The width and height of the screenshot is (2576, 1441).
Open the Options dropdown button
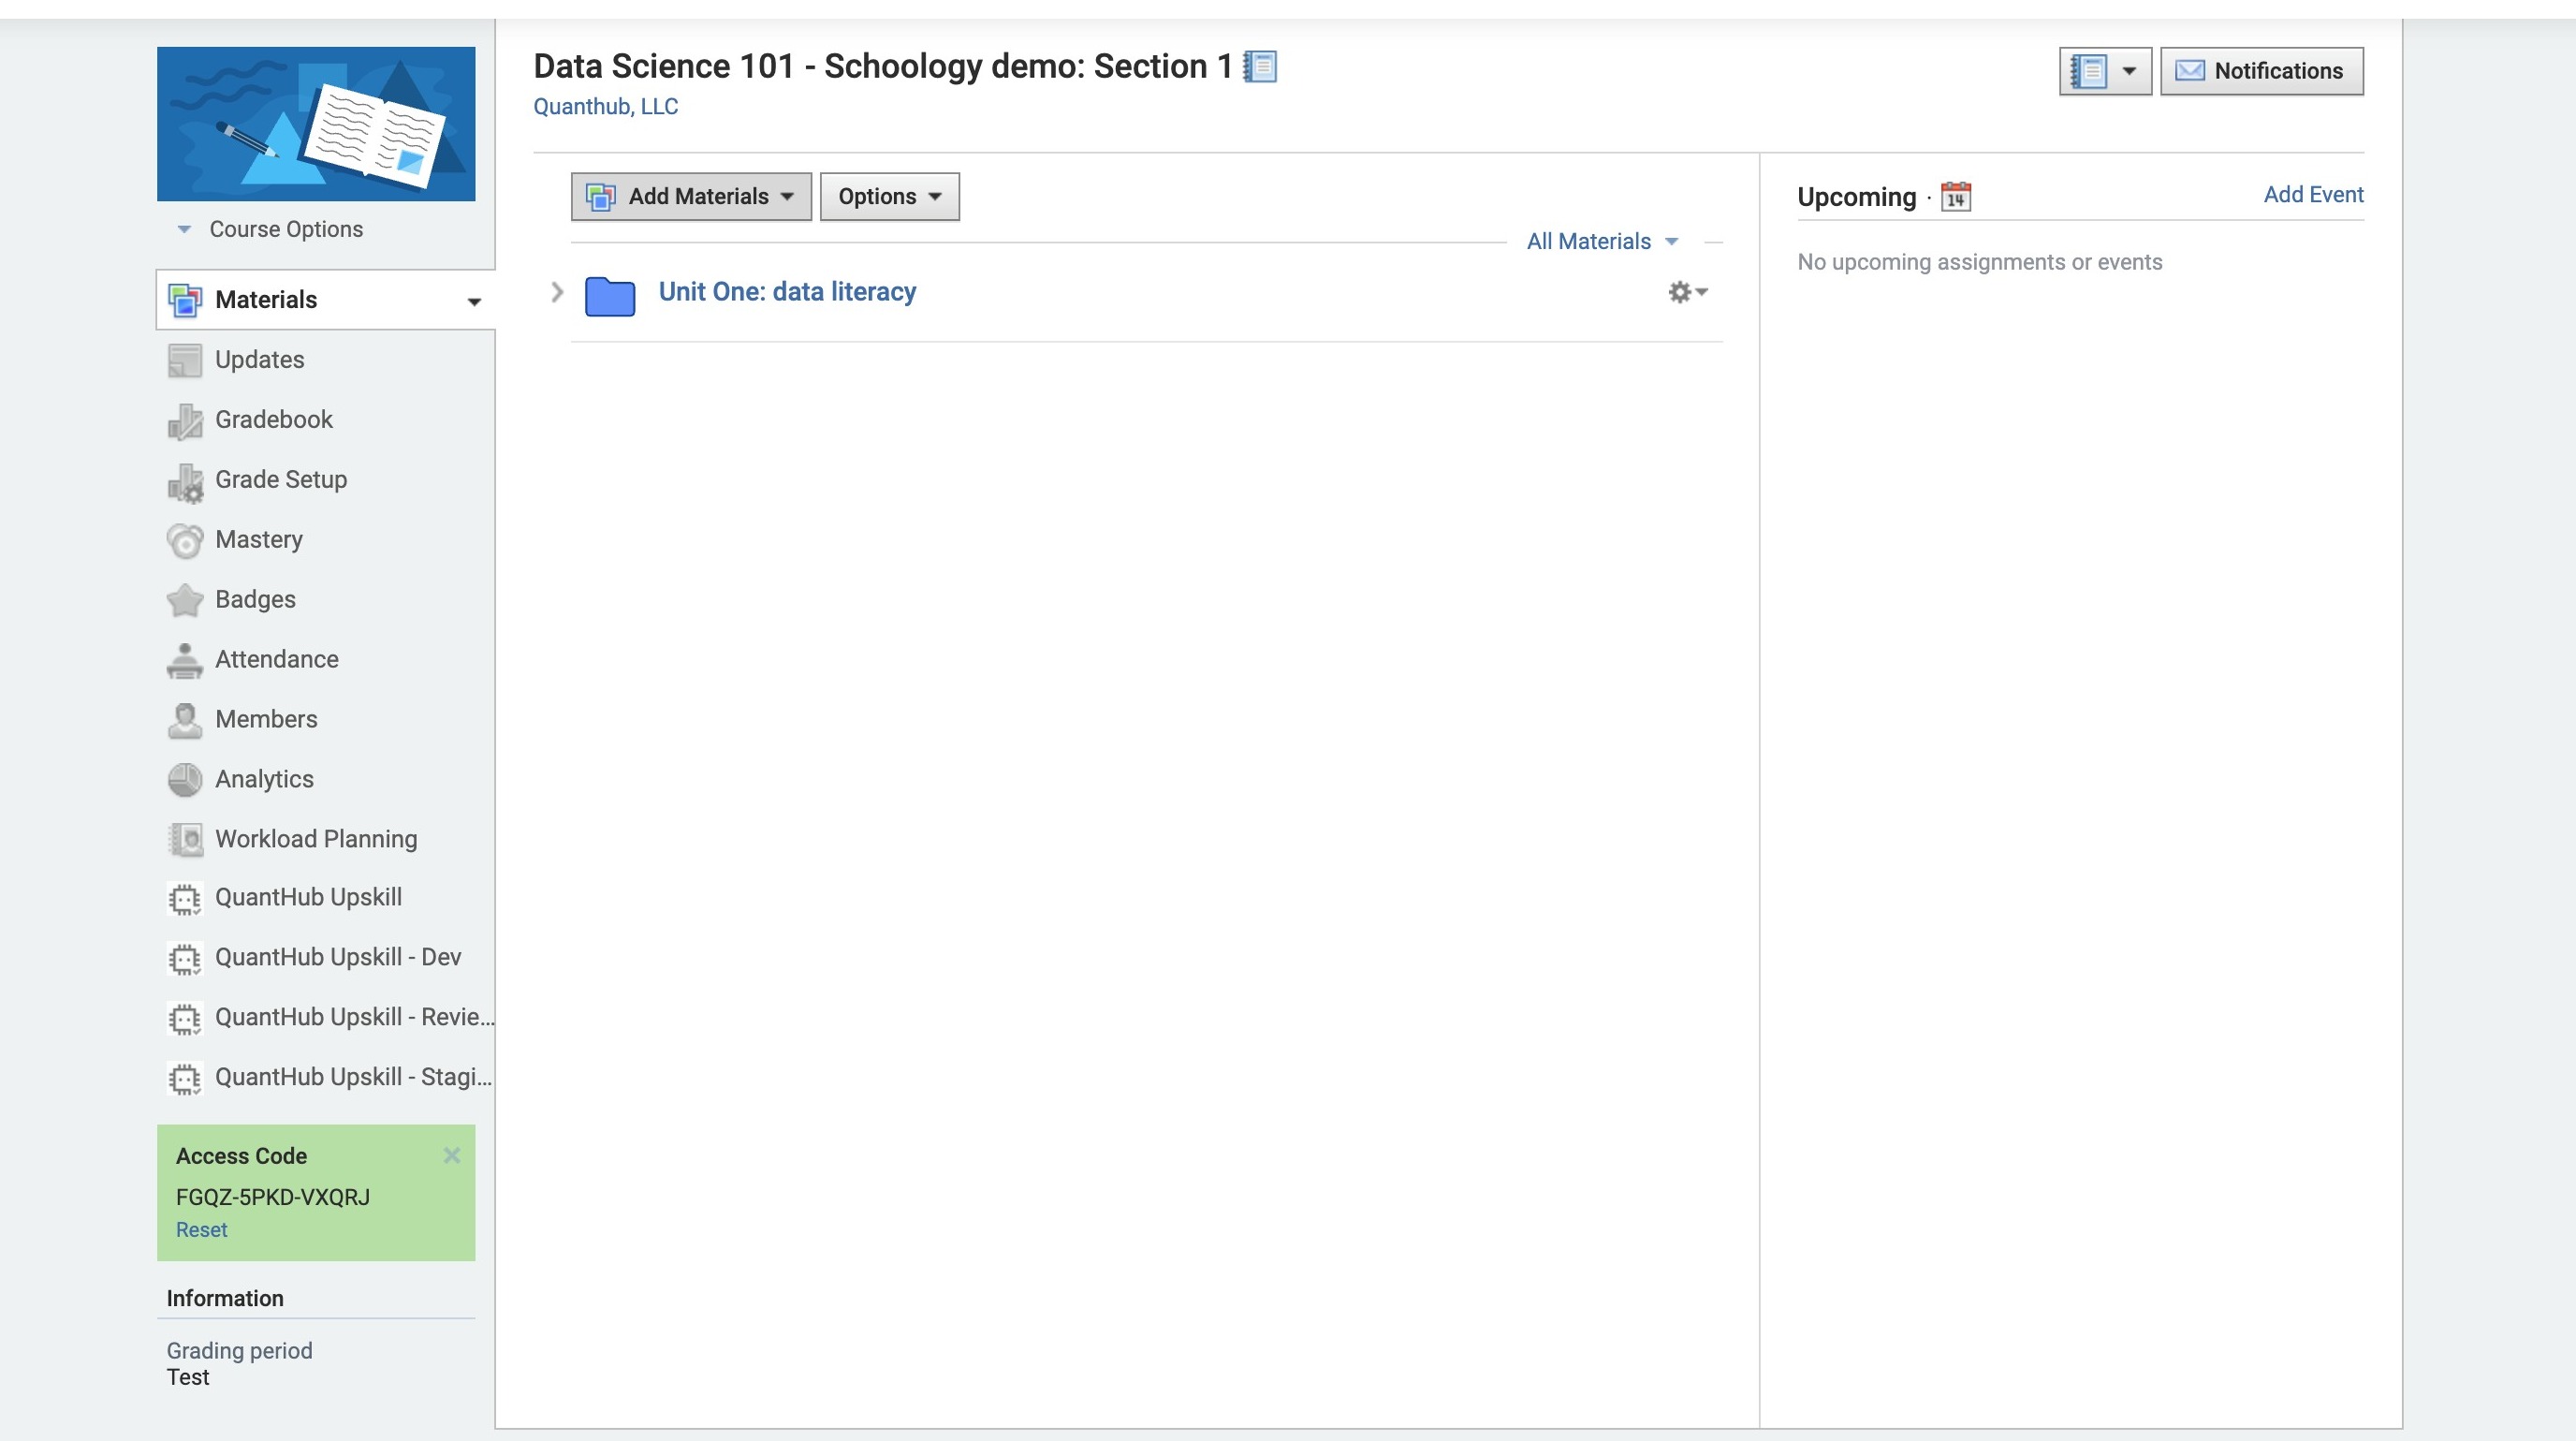889,197
